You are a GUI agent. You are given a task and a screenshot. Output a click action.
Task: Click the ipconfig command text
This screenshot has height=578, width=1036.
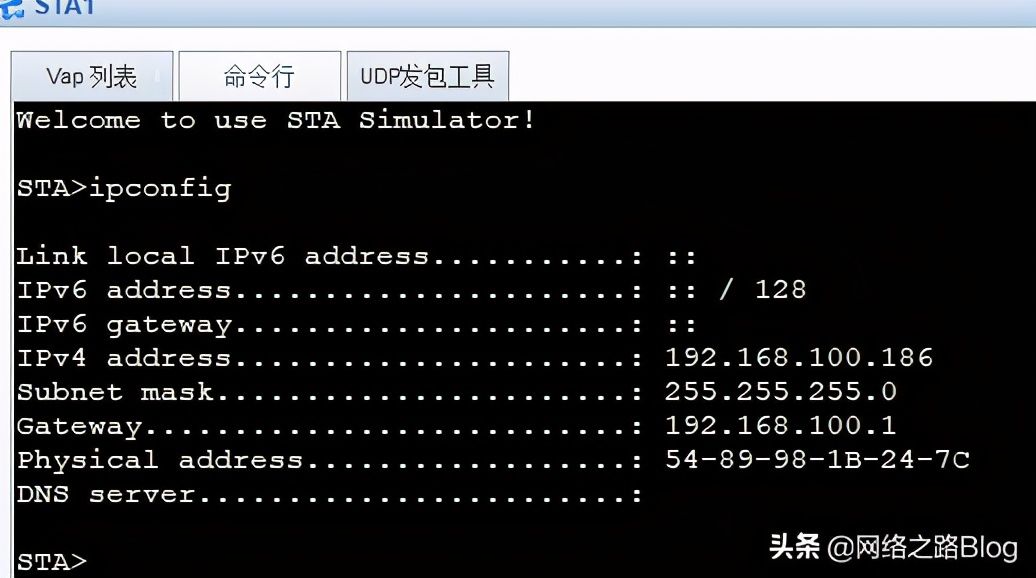coord(160,188)
